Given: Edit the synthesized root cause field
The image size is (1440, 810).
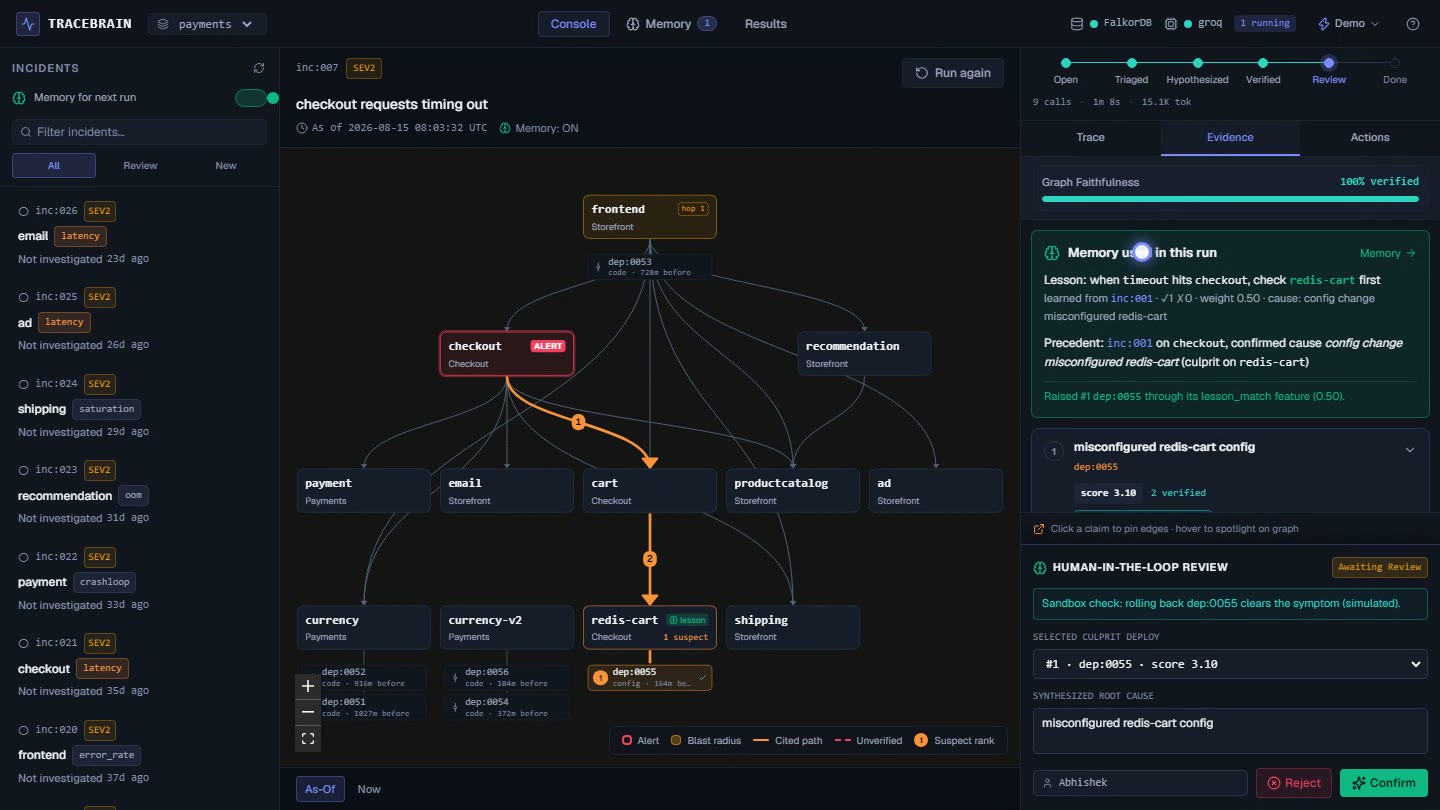Looking at the screenshot, I should coord(1230,731).
